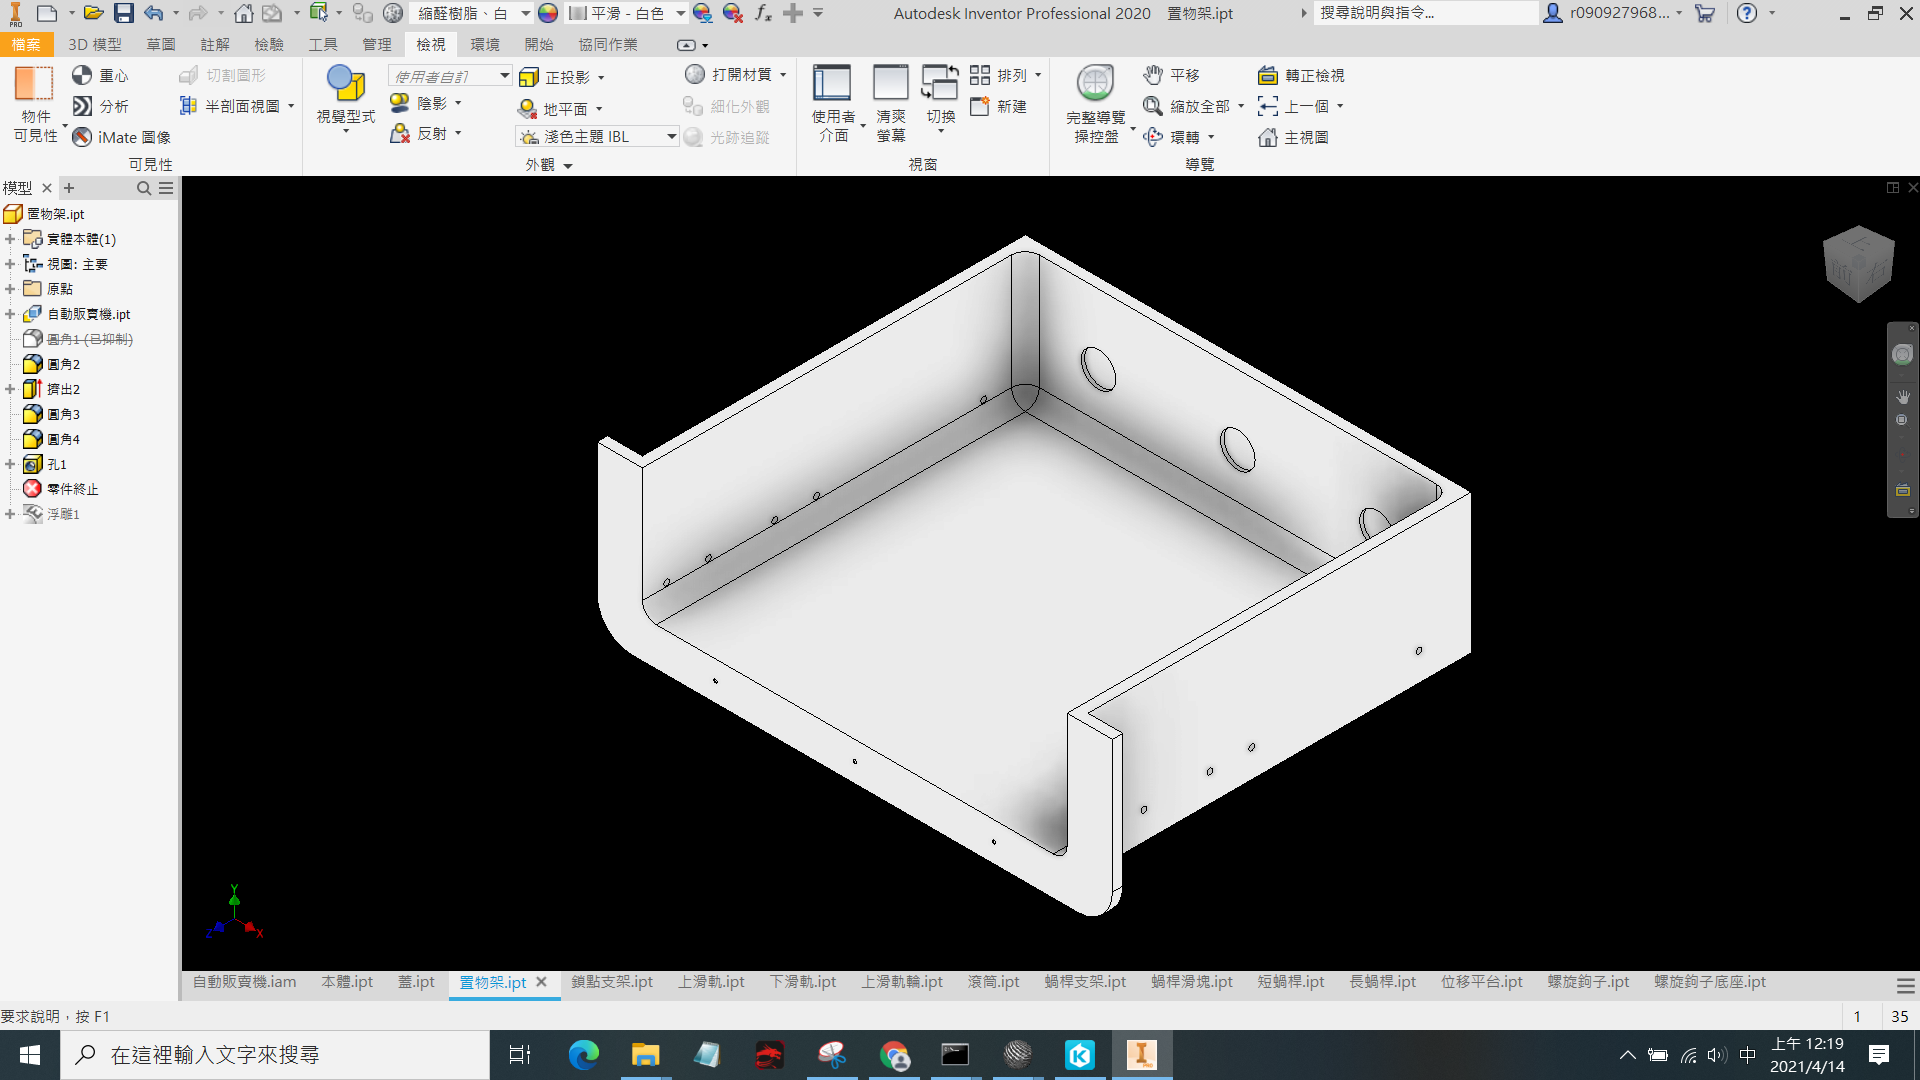Select the 視覺型式 visual style icon
Image resolution: width=1920 pixels, height=1080 pixels.
pyautogui.click(x=346, y=83)
